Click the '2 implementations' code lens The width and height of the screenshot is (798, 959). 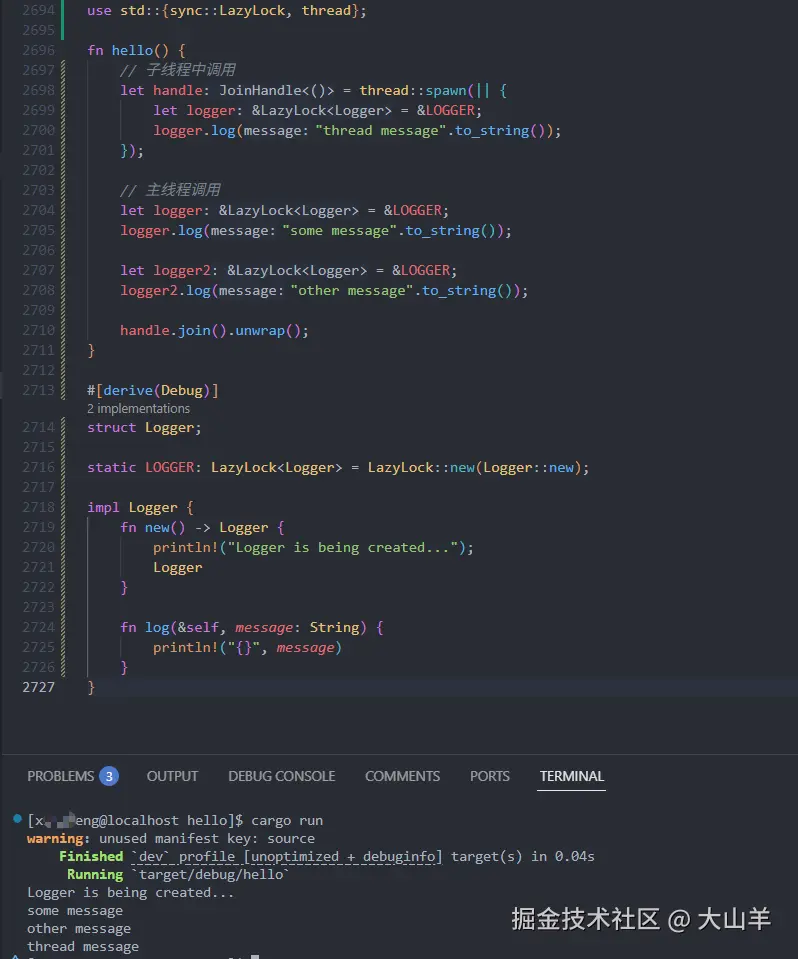[x=138, y=408]
